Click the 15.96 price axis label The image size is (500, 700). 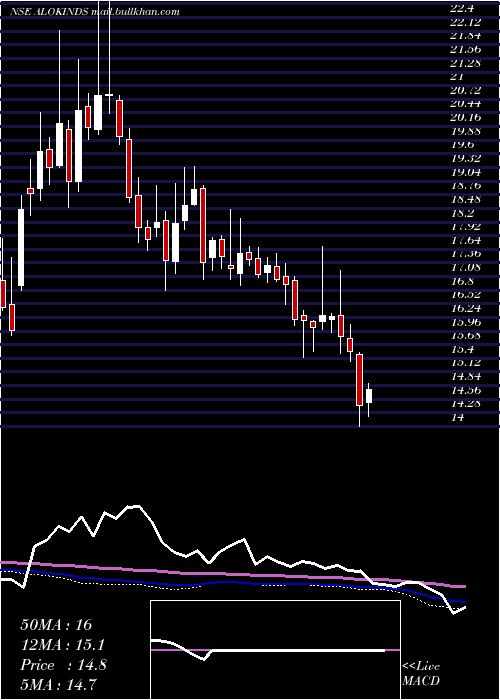(465, 322)
